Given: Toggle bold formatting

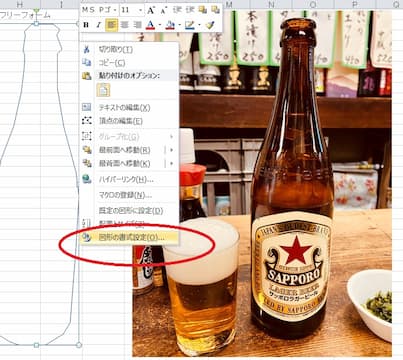Looking at the screenshot, I should [86, 25].
